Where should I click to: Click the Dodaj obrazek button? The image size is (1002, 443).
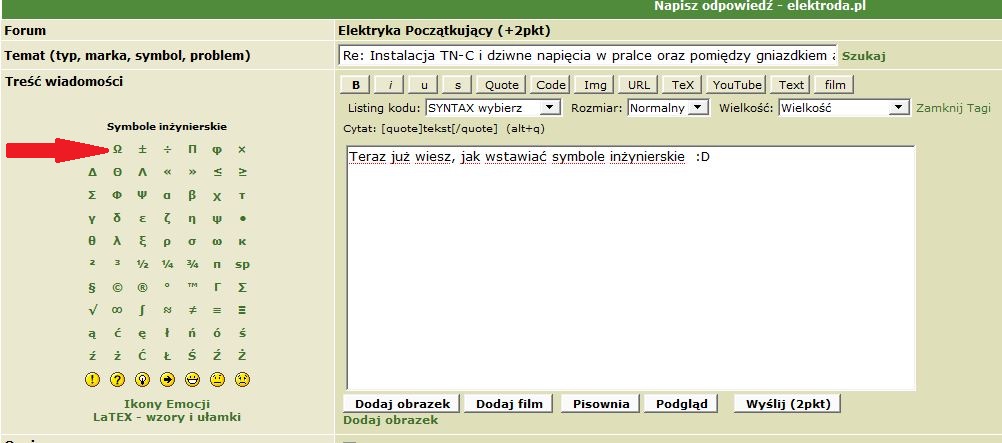tap(401, 403)
